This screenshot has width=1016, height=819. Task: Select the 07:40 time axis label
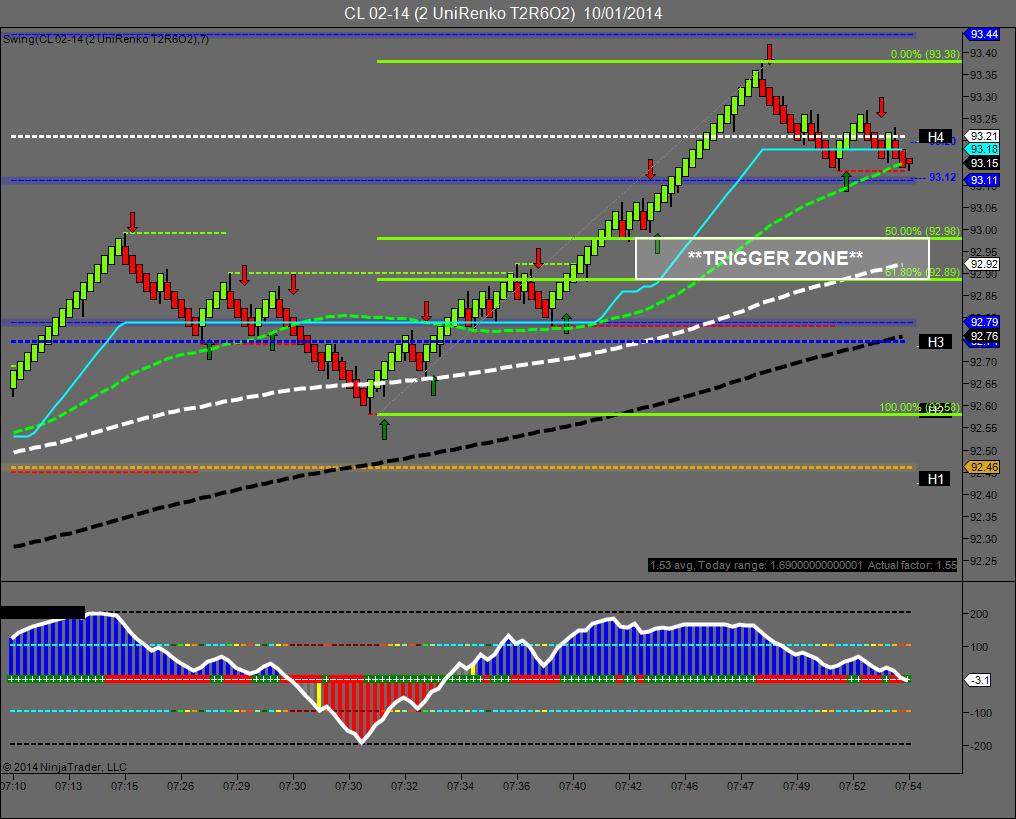pos(572,786)
